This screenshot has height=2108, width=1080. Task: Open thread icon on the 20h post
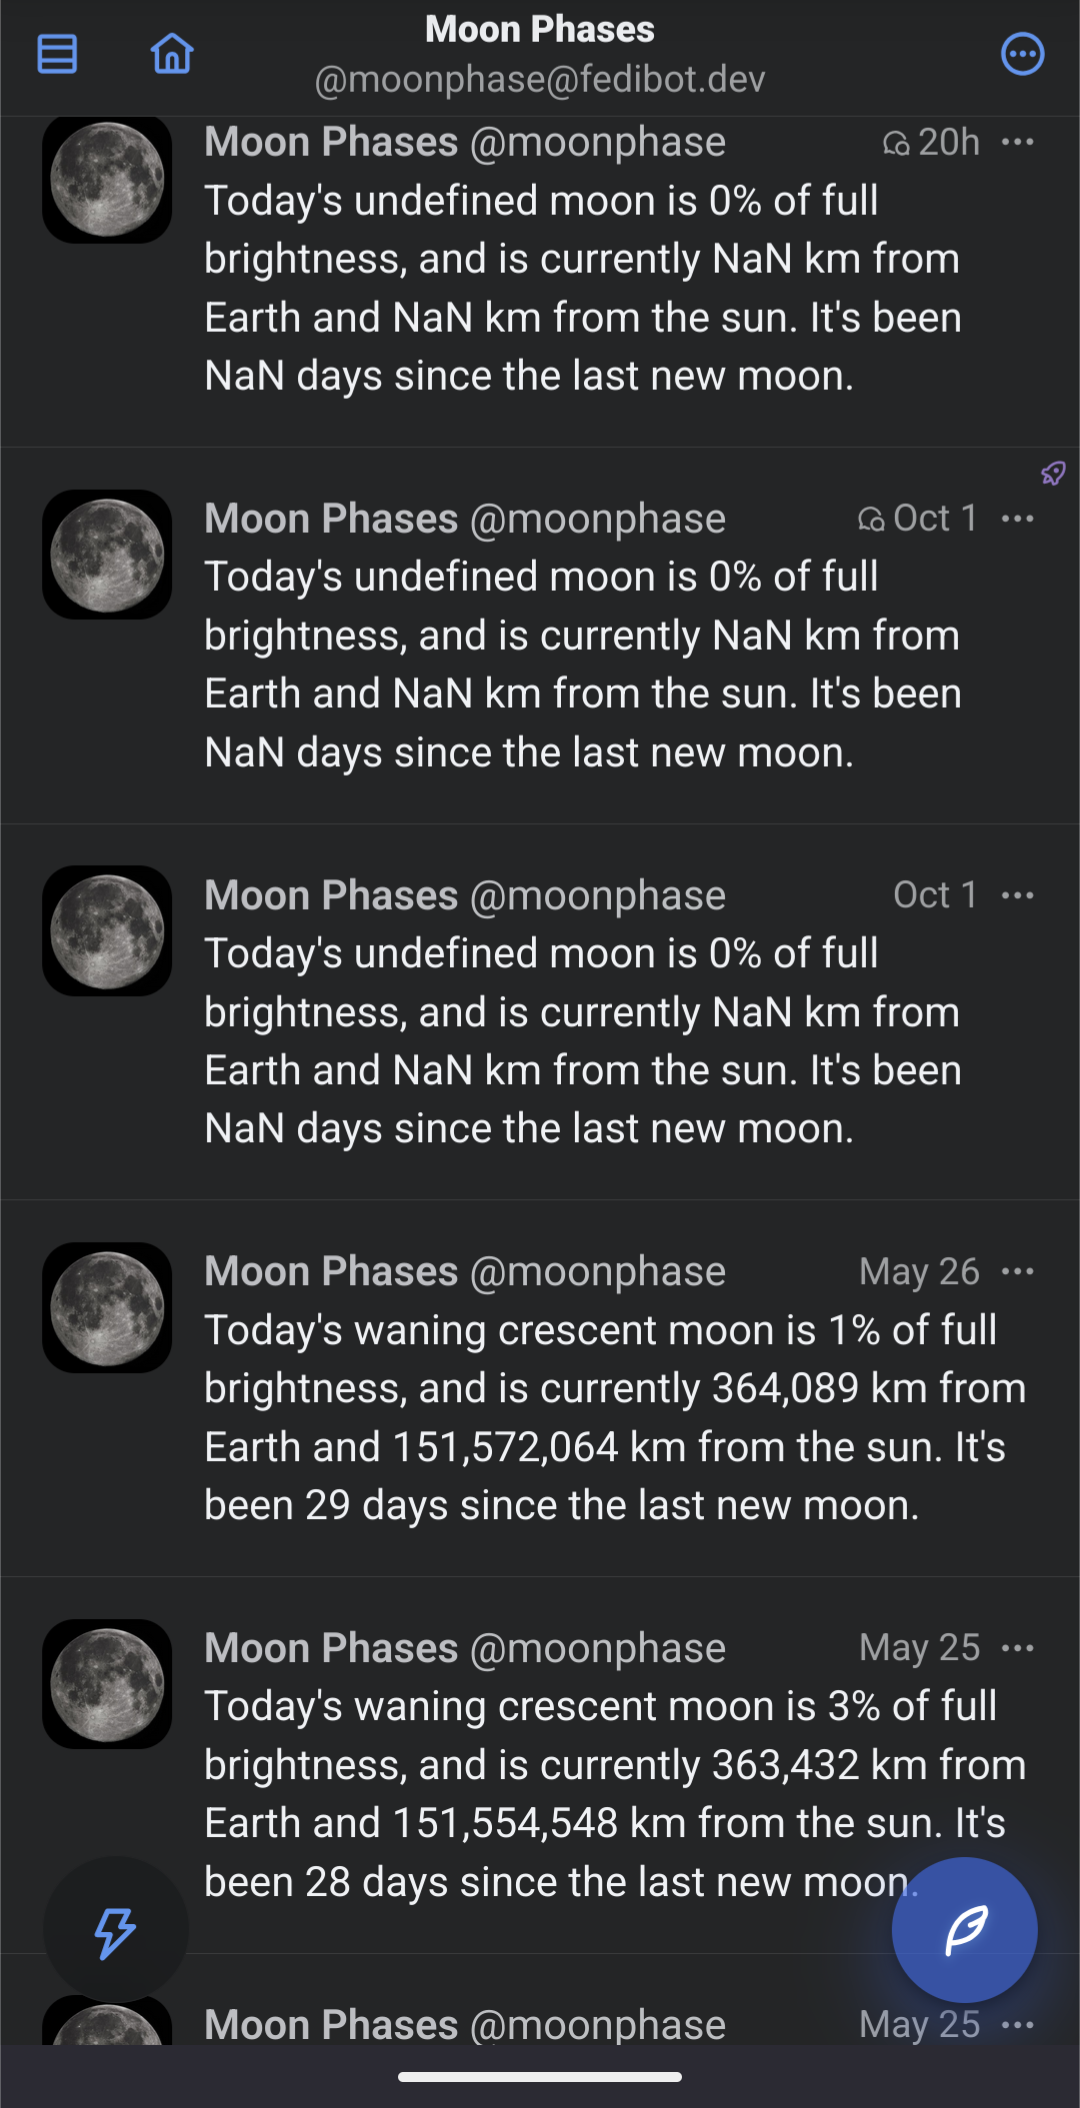click(895, 144)
